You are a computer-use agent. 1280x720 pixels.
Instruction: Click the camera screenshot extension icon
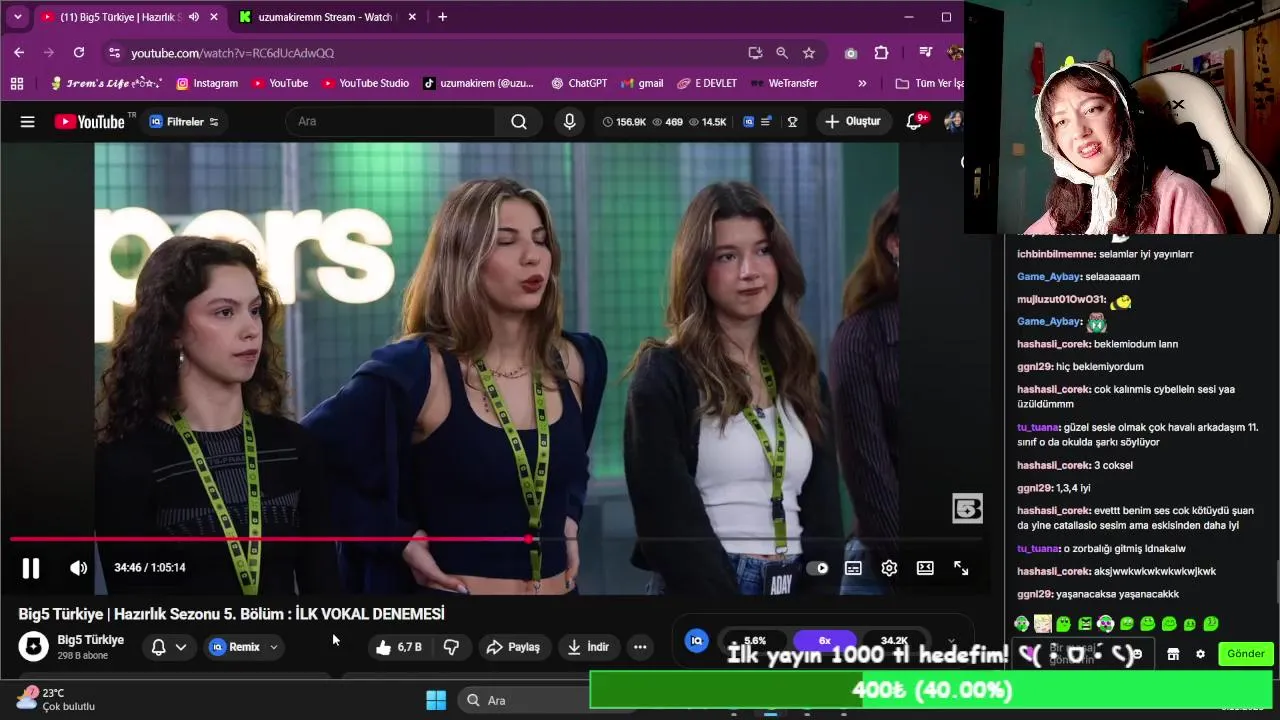click(x=851, y=53)
